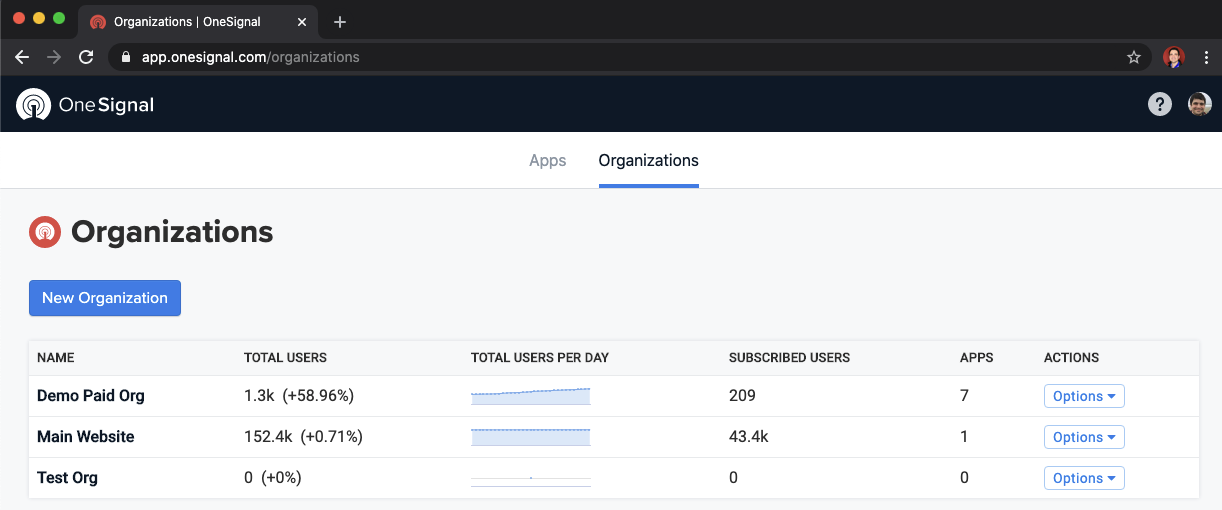The width and height of the screenshot is (1222, 510).
Task: Click Demo Paid Org users-per-day chart
Action: 531,396
